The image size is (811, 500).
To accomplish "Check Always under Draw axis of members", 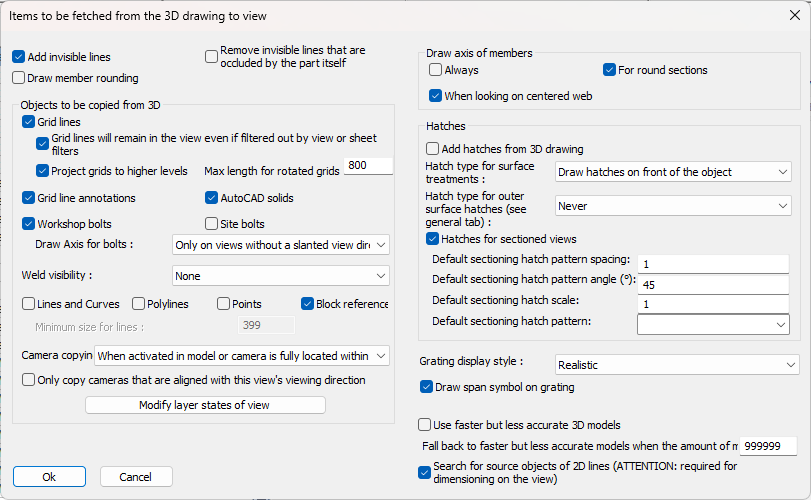I will (436, 70).
